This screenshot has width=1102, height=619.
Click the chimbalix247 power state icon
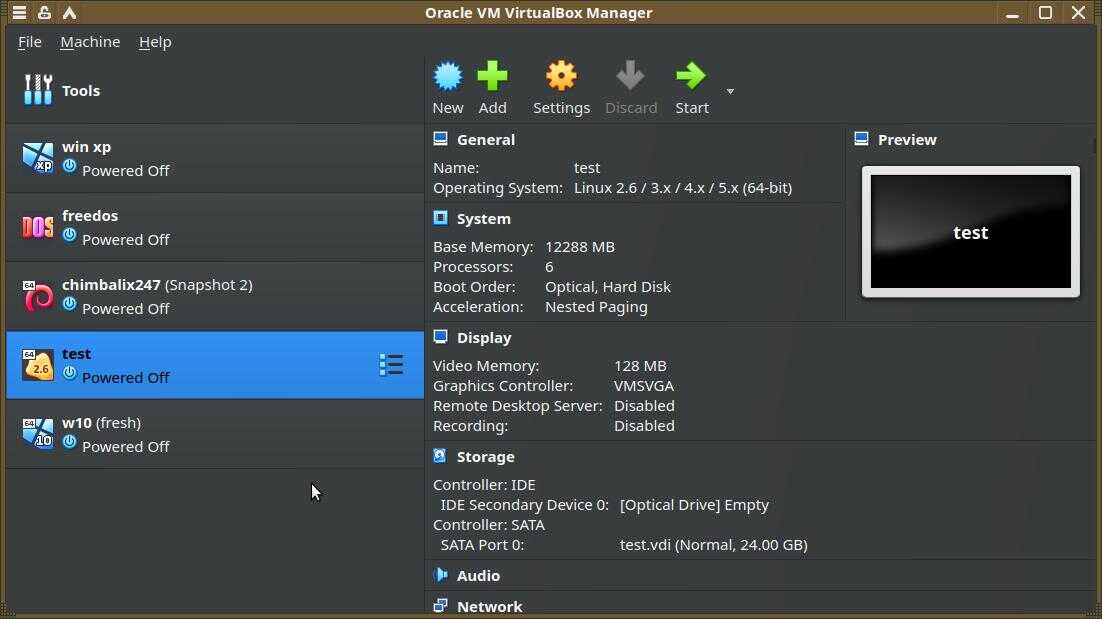click(x=70, y=304)
